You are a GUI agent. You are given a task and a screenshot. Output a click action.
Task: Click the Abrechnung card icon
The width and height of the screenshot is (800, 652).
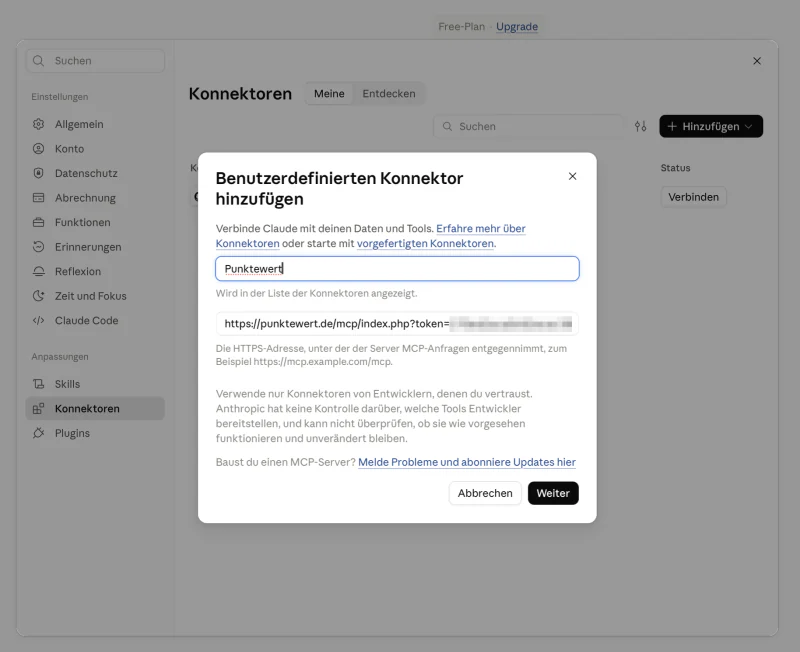[38, 197]
